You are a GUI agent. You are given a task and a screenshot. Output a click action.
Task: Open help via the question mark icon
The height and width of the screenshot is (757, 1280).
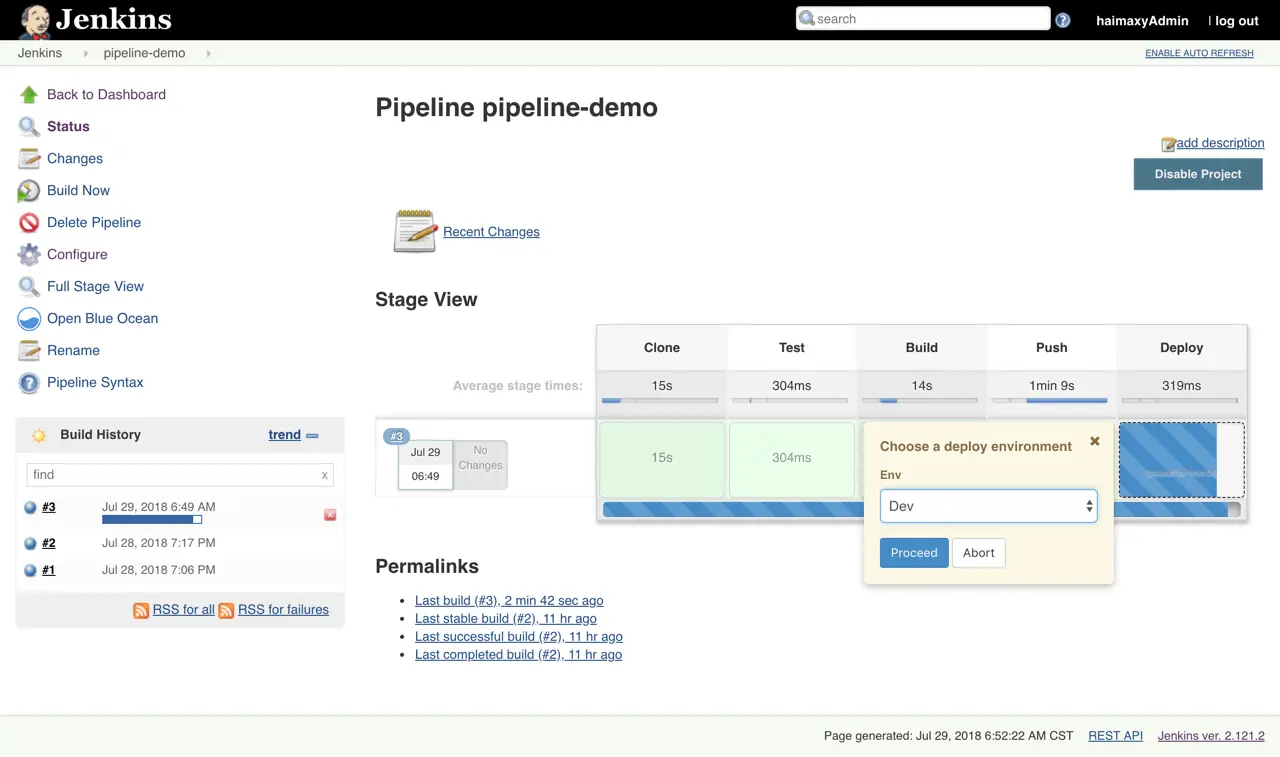pos(1062,18)
